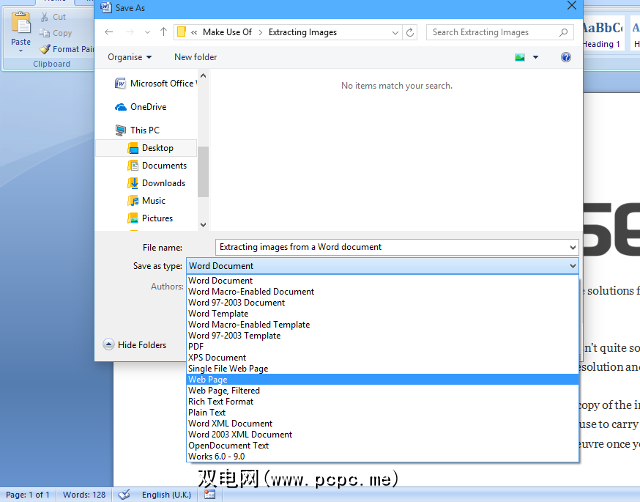The image size is (640, 502).
Task: Open the Pictures folder
Action: click(x=150, y=218)
